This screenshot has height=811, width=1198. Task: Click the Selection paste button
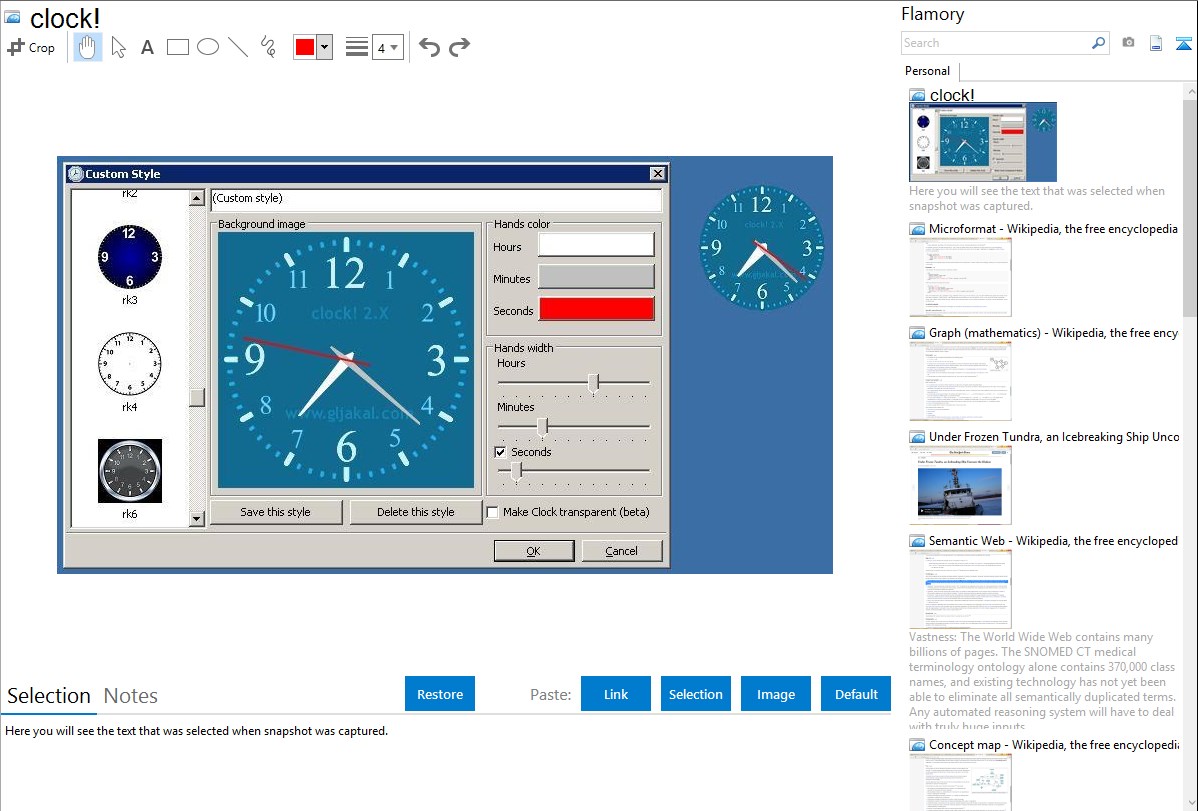click(695, 693)
